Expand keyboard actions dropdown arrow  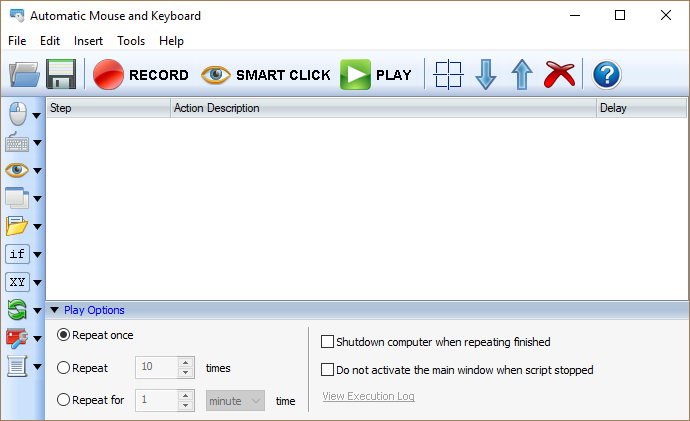point(37,143)
